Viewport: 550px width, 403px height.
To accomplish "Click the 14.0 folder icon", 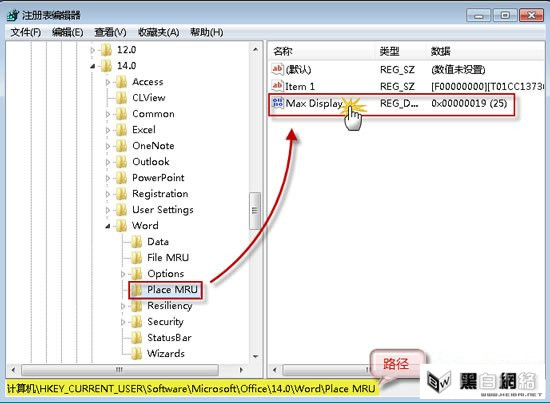I will pos(106,66).
